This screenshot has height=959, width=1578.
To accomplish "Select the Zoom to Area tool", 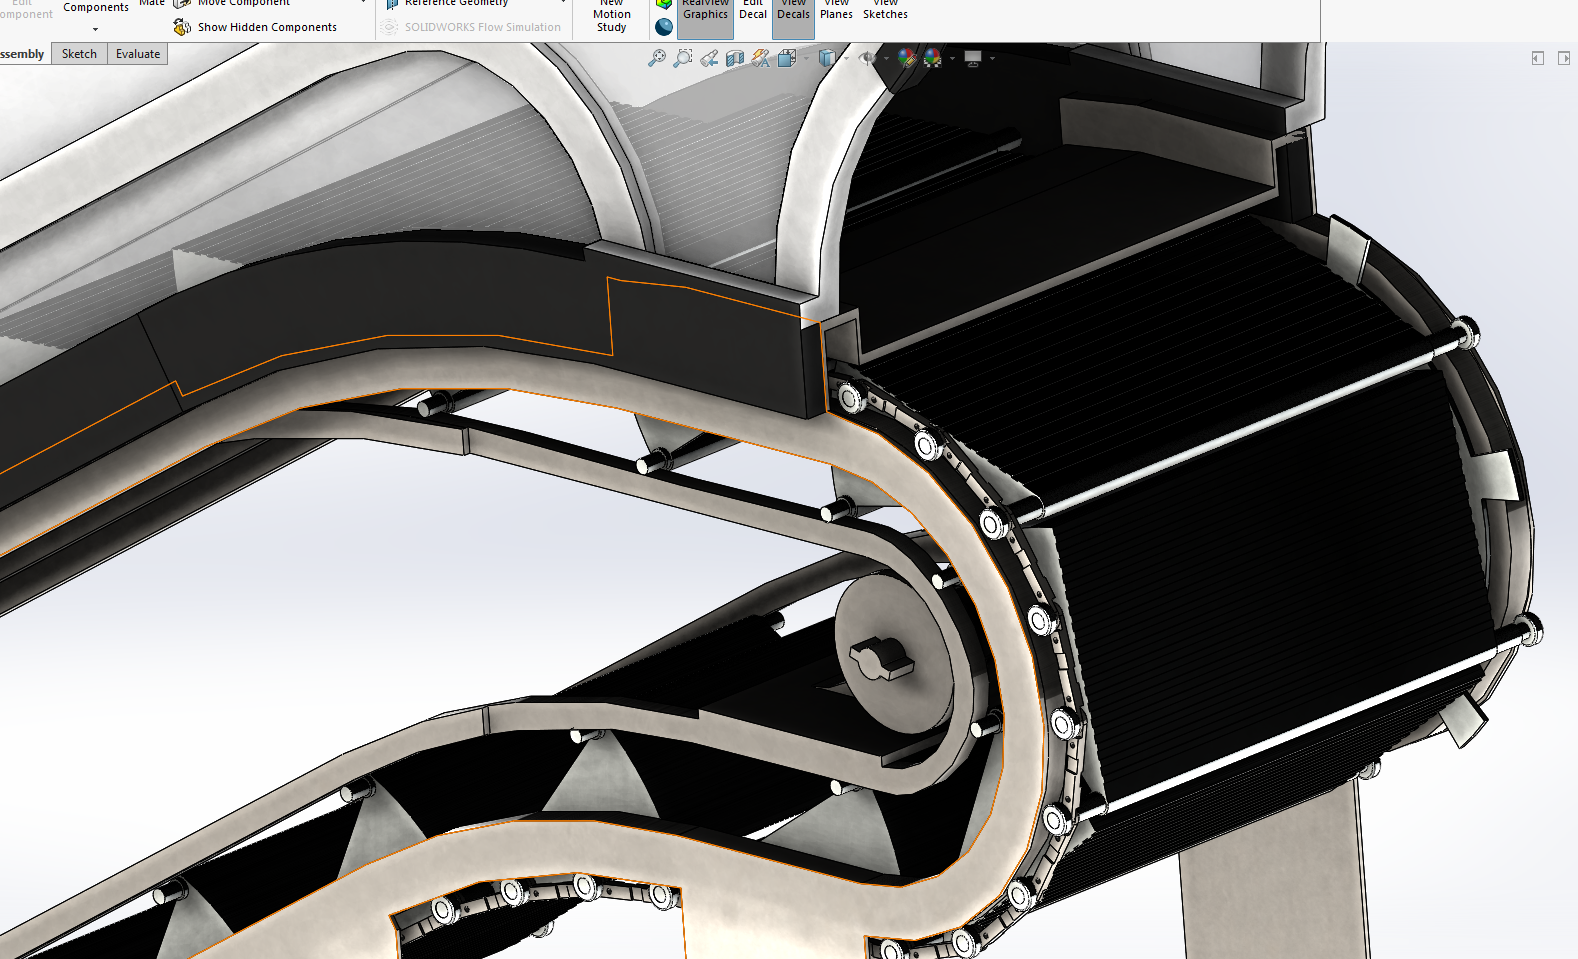I will (683, 58).
